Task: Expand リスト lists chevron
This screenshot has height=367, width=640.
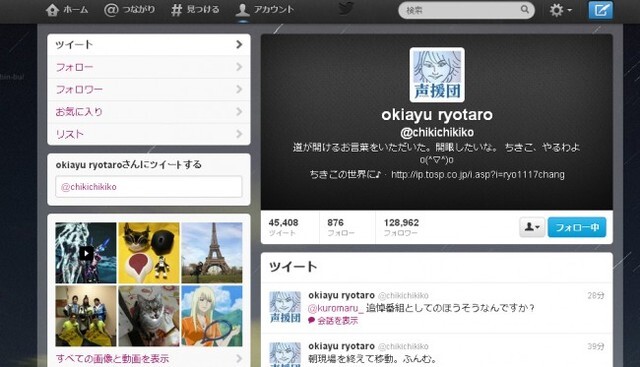Action: point(239,134)
